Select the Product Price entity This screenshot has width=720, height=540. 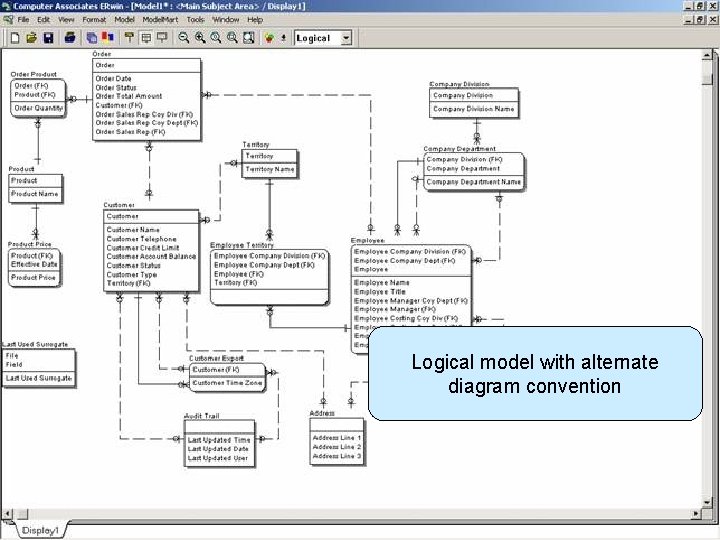coord(34,268)
